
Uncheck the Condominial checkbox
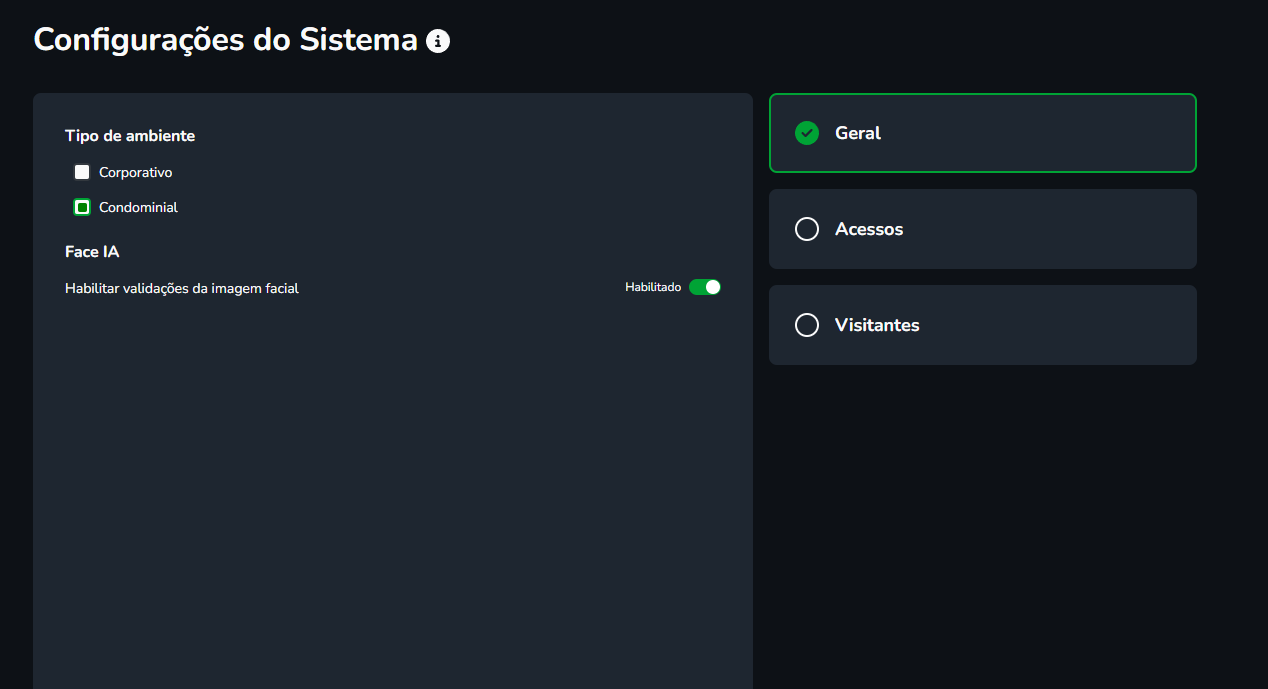pos(82,207)
